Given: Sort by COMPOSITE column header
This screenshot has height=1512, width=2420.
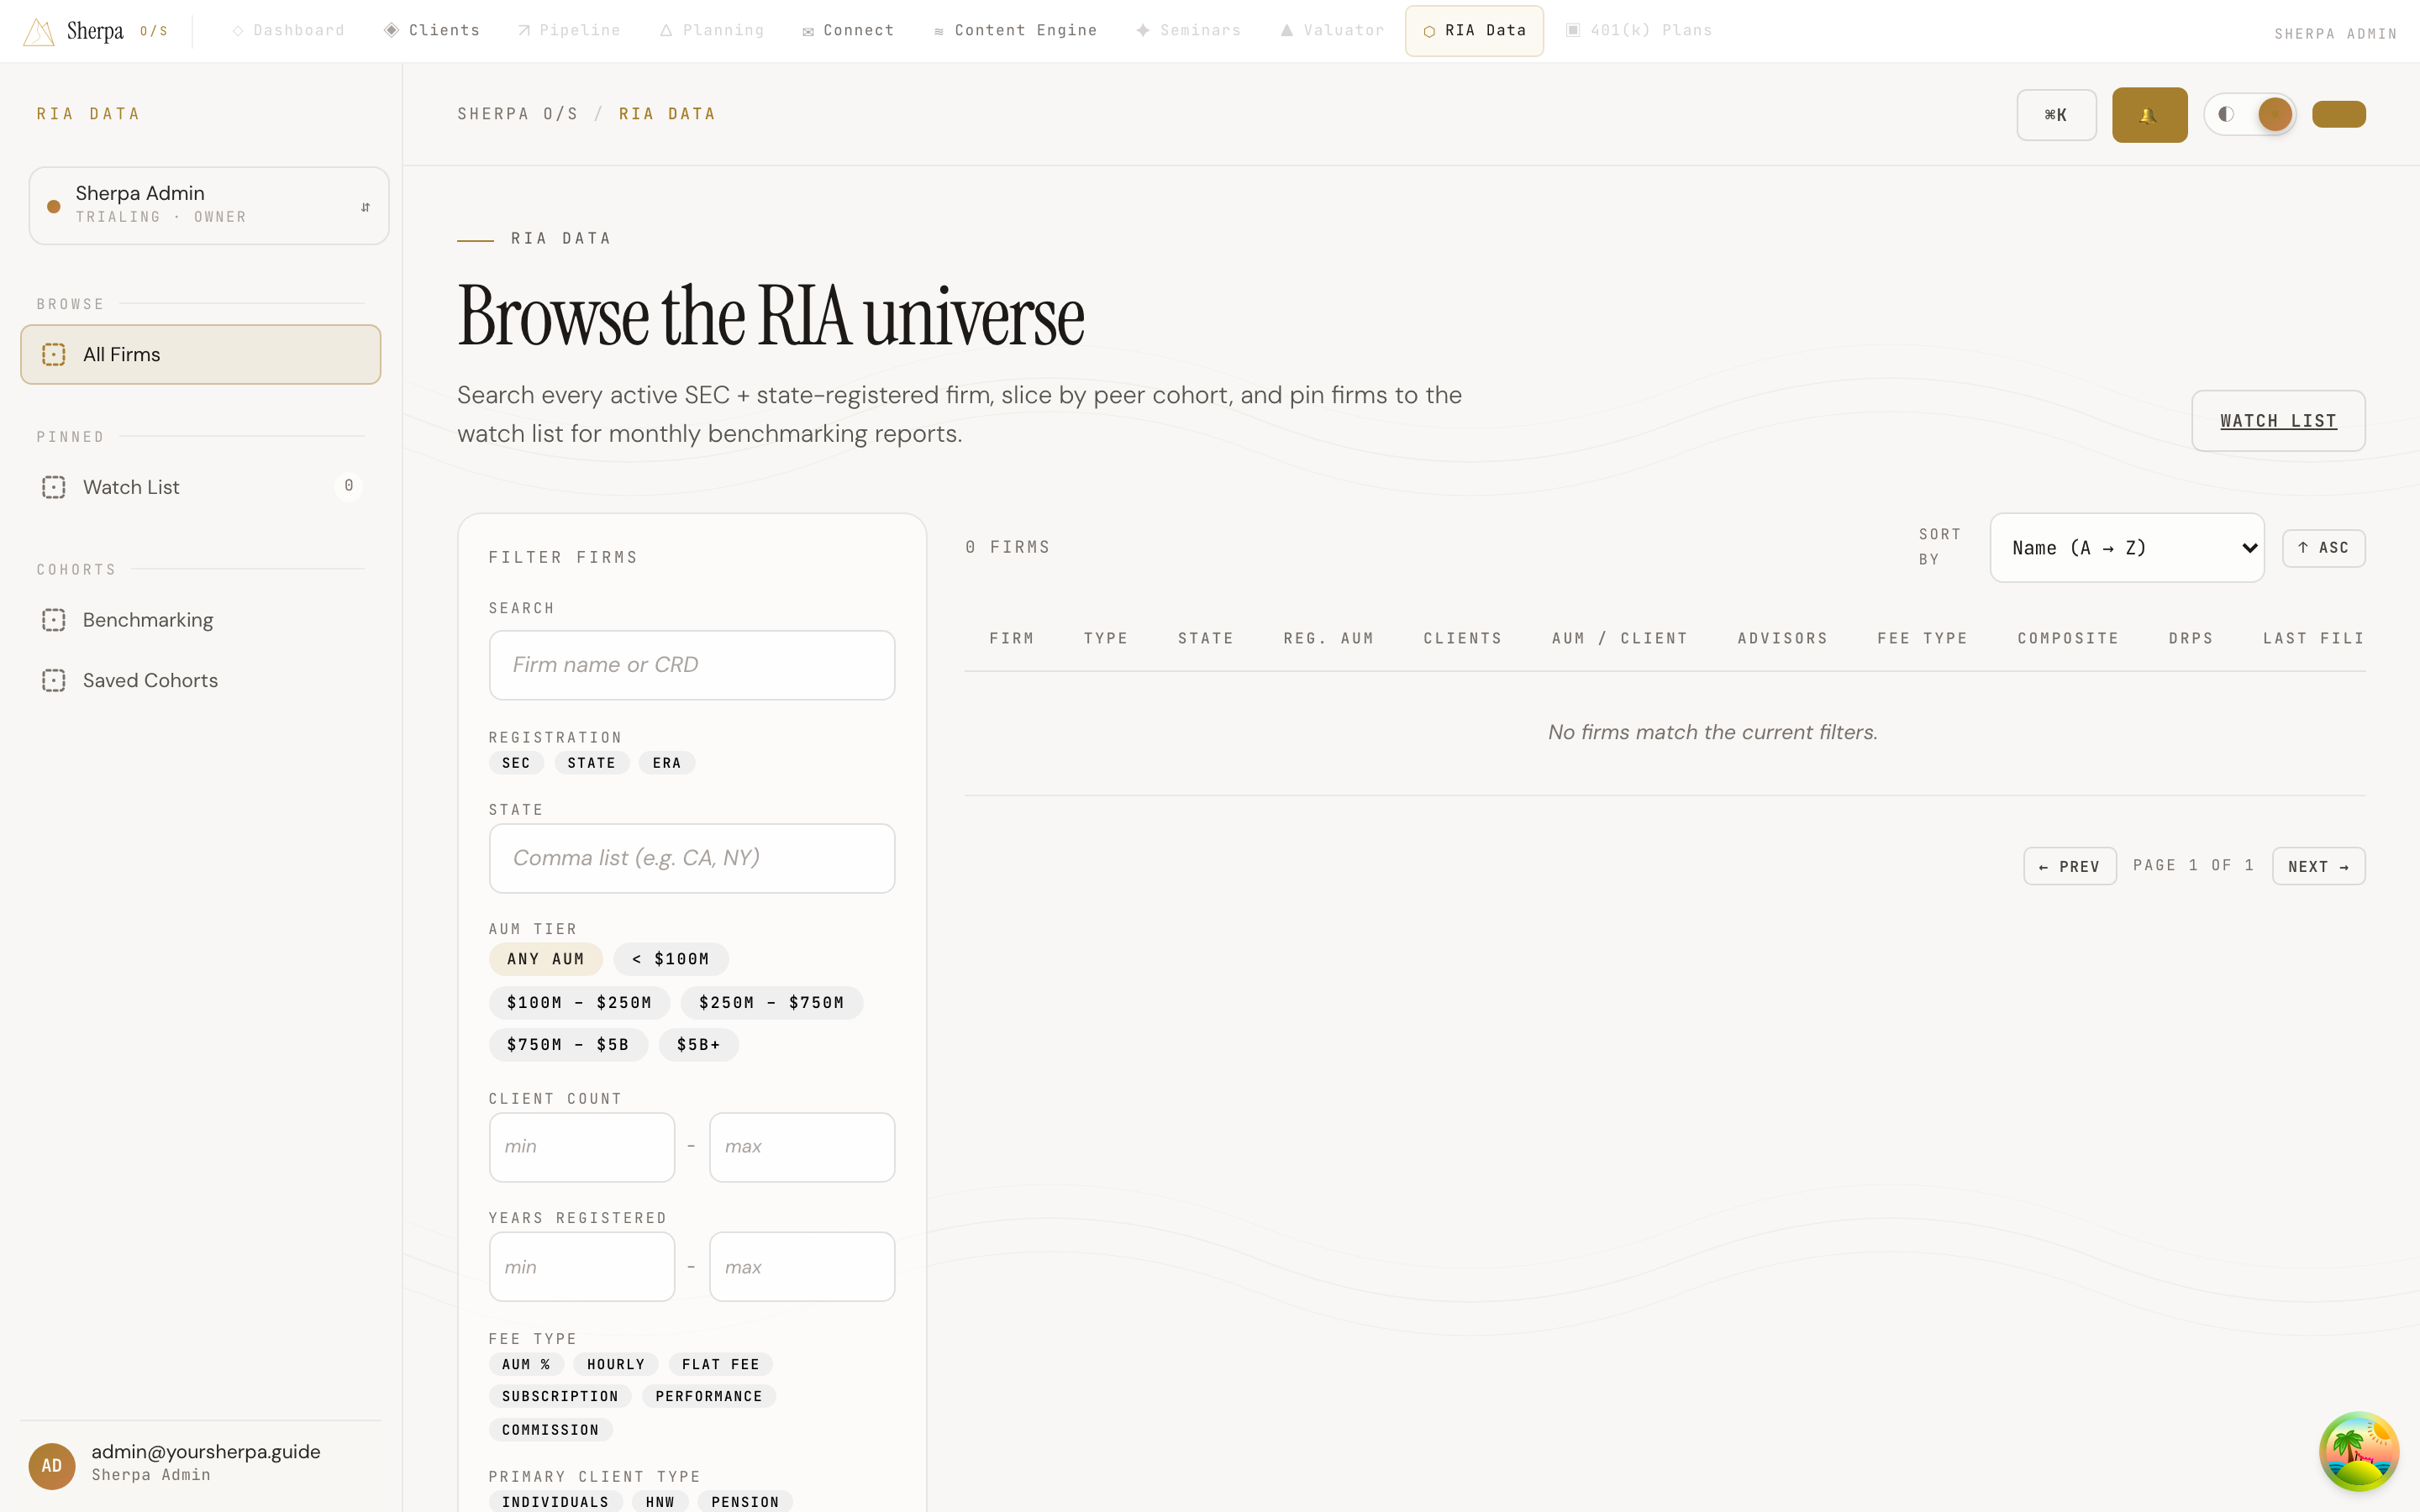Looking at the screenshot, I should pos(2068,638).
